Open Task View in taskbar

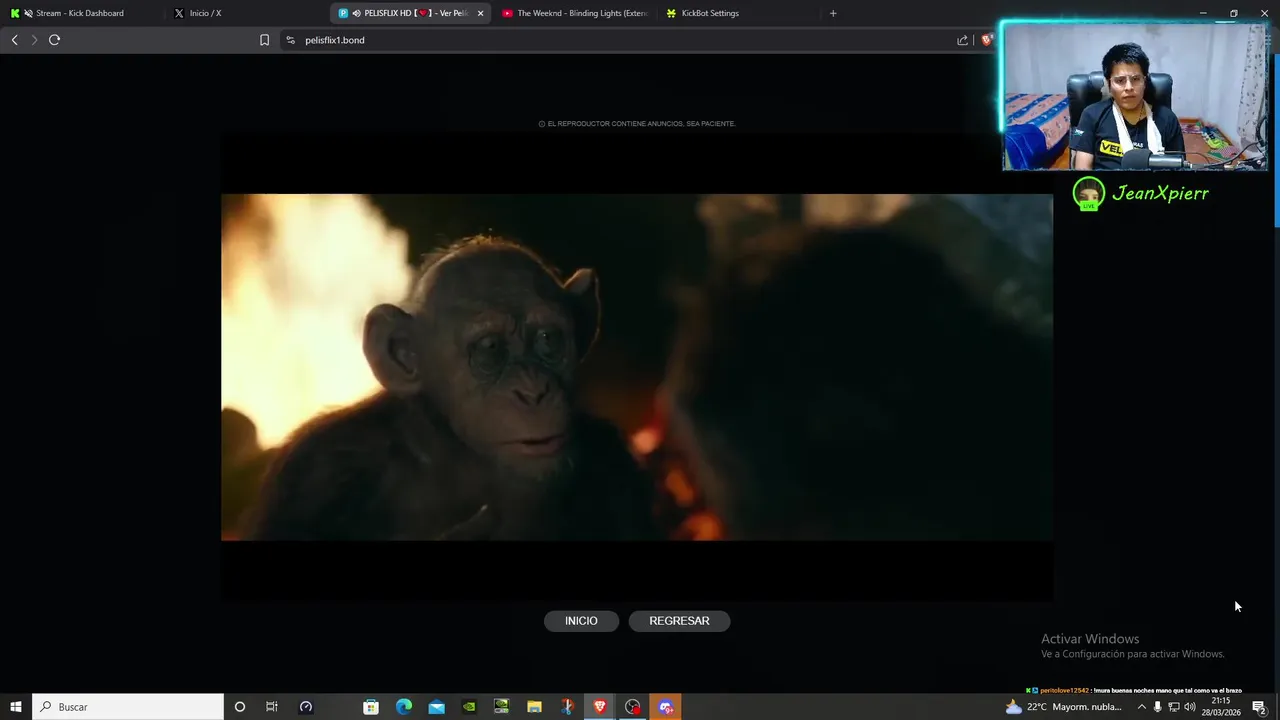tap(271, 706)
